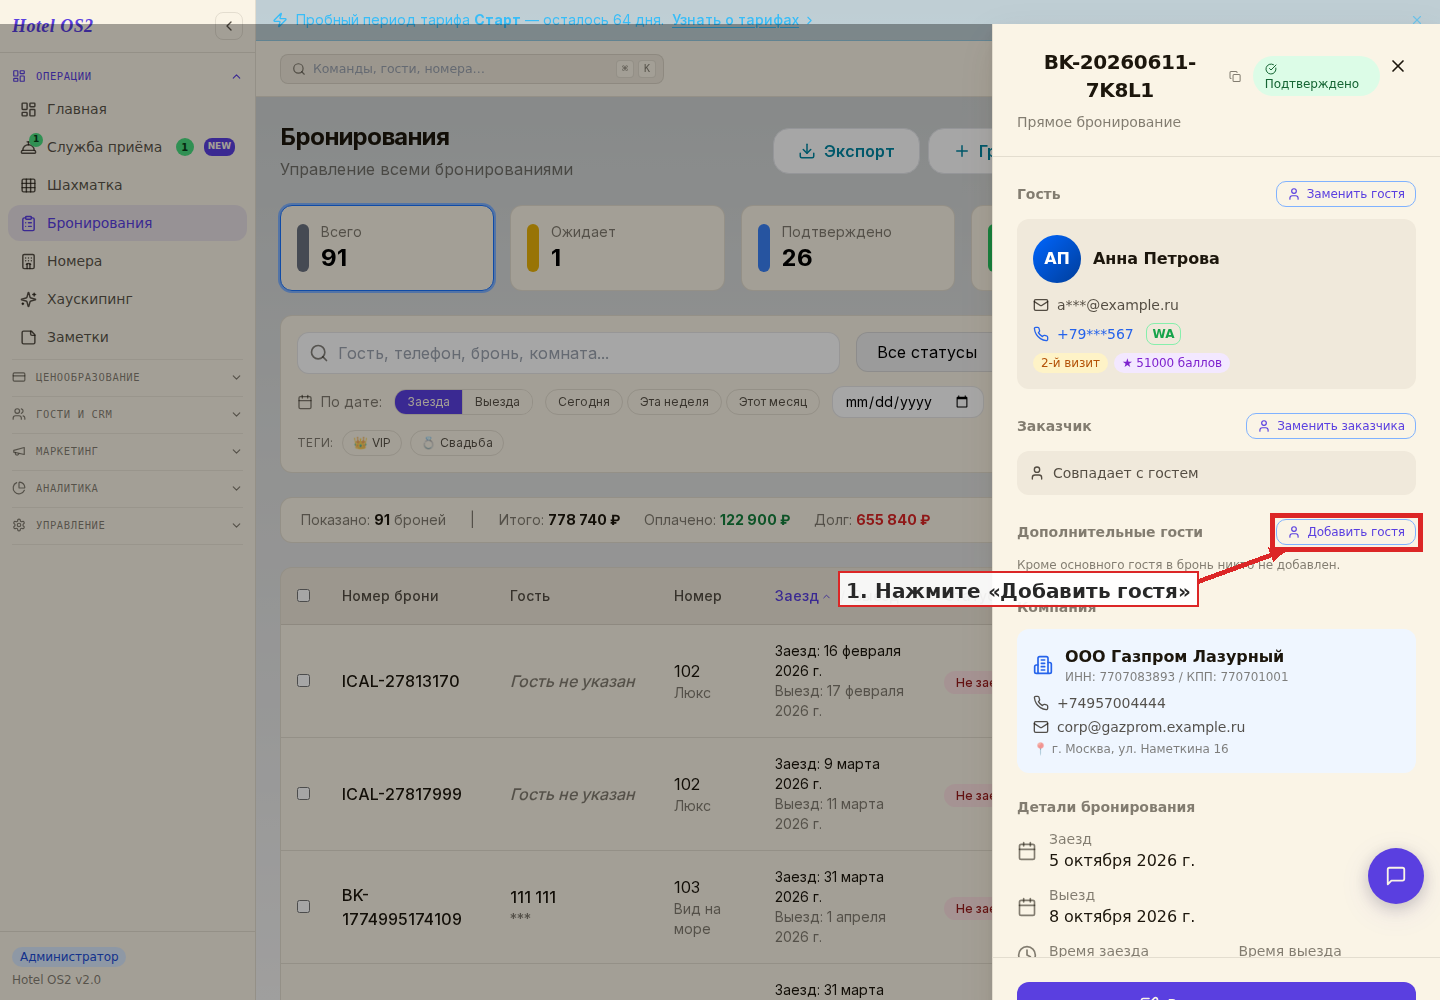The image size is (1440, 1000).
Task: Click the Добавить гостя button
Action: (x=1346, y=532)
